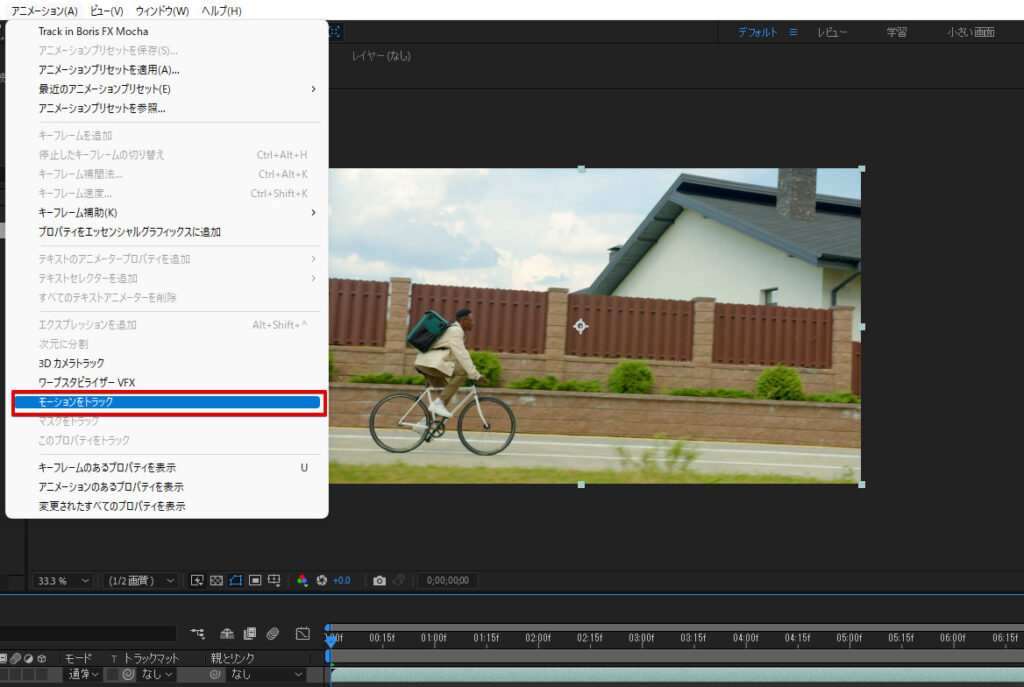This screenshot has height=687, width=1024.
Task: Open the (1/2画質) resolution dropdown
Action: pos(141,580)
